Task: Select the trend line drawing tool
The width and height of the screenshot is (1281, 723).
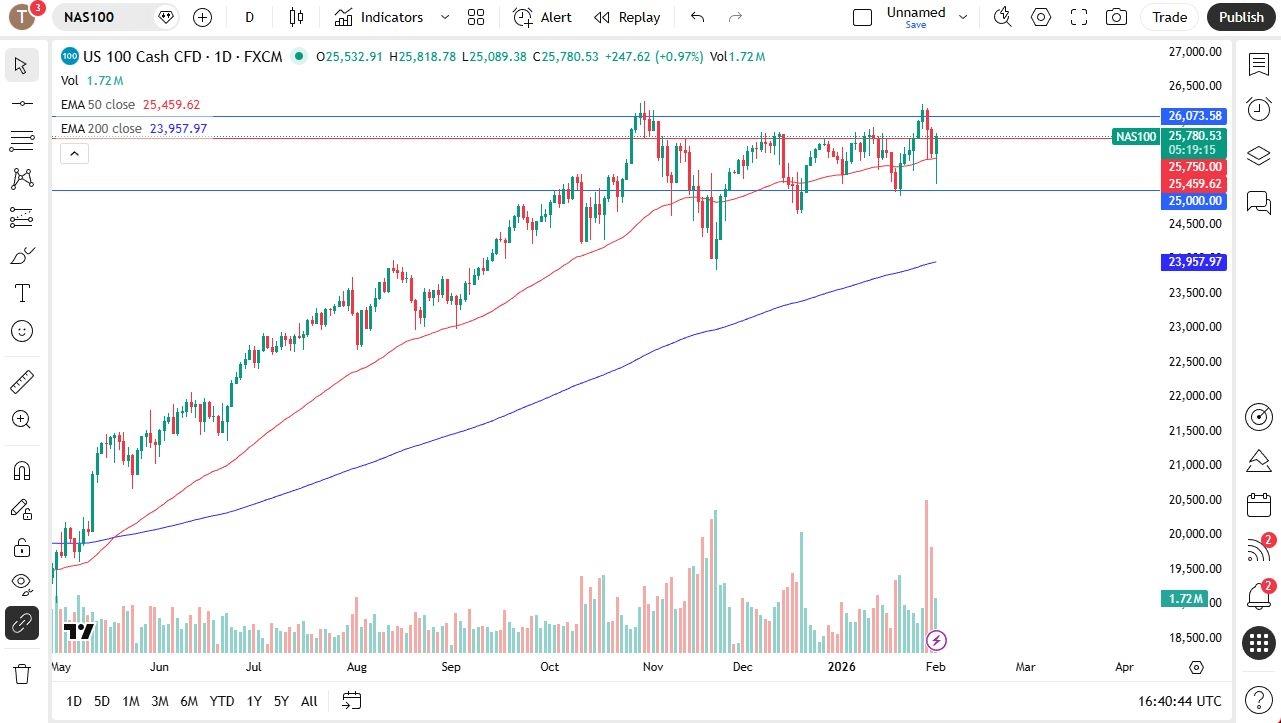Action: click(22, 103)
